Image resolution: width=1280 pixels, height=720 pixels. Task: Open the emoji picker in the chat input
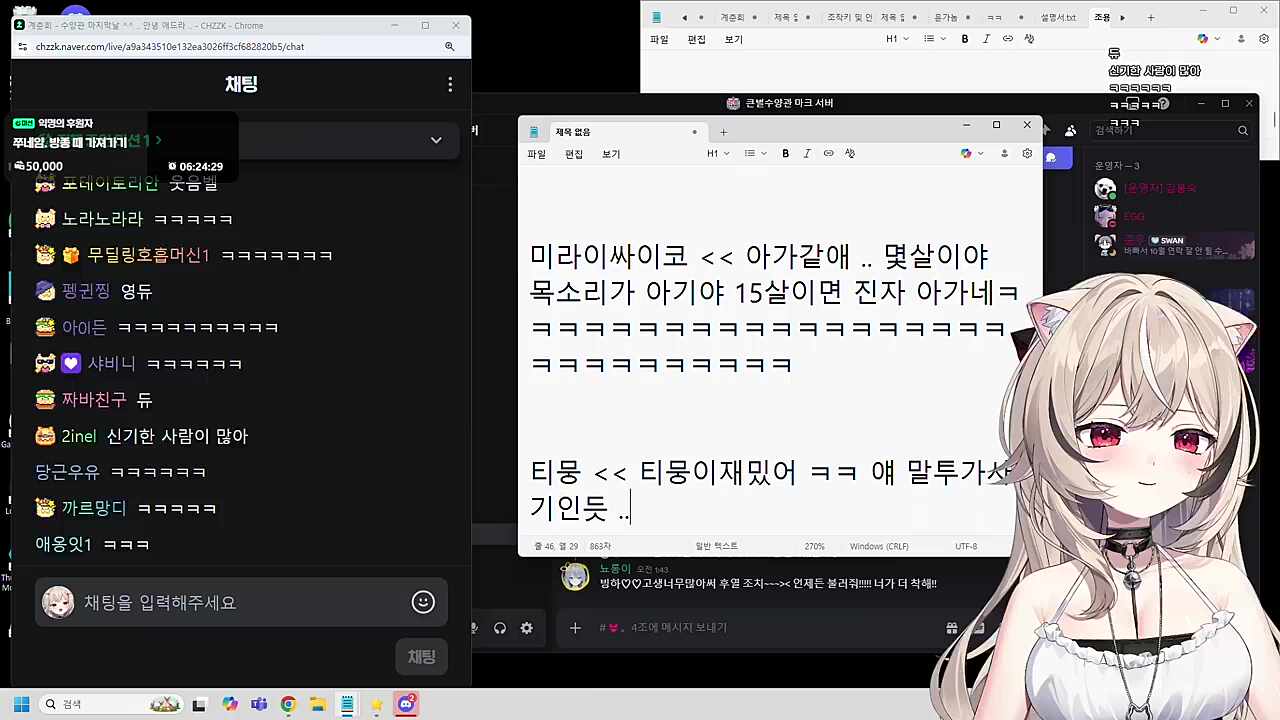(422, 602)
